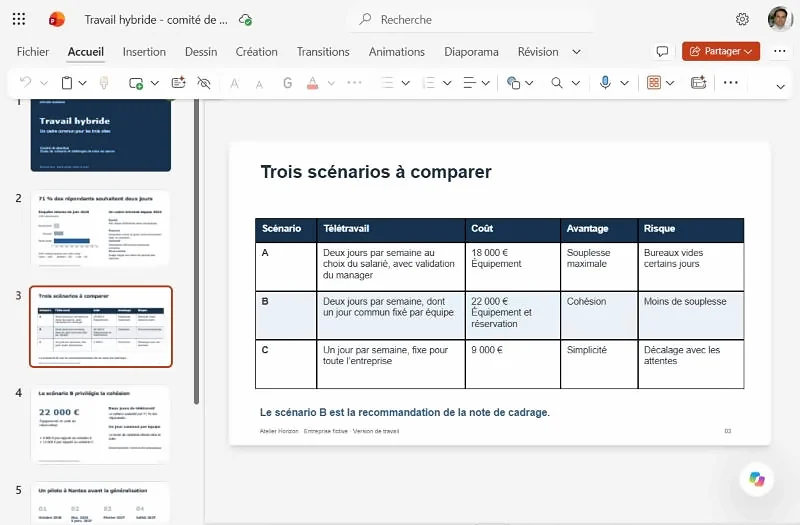Screen dimensions: 800x525
Task: Select slide 2 thumbnail
Action: click(x=101, y=229)
